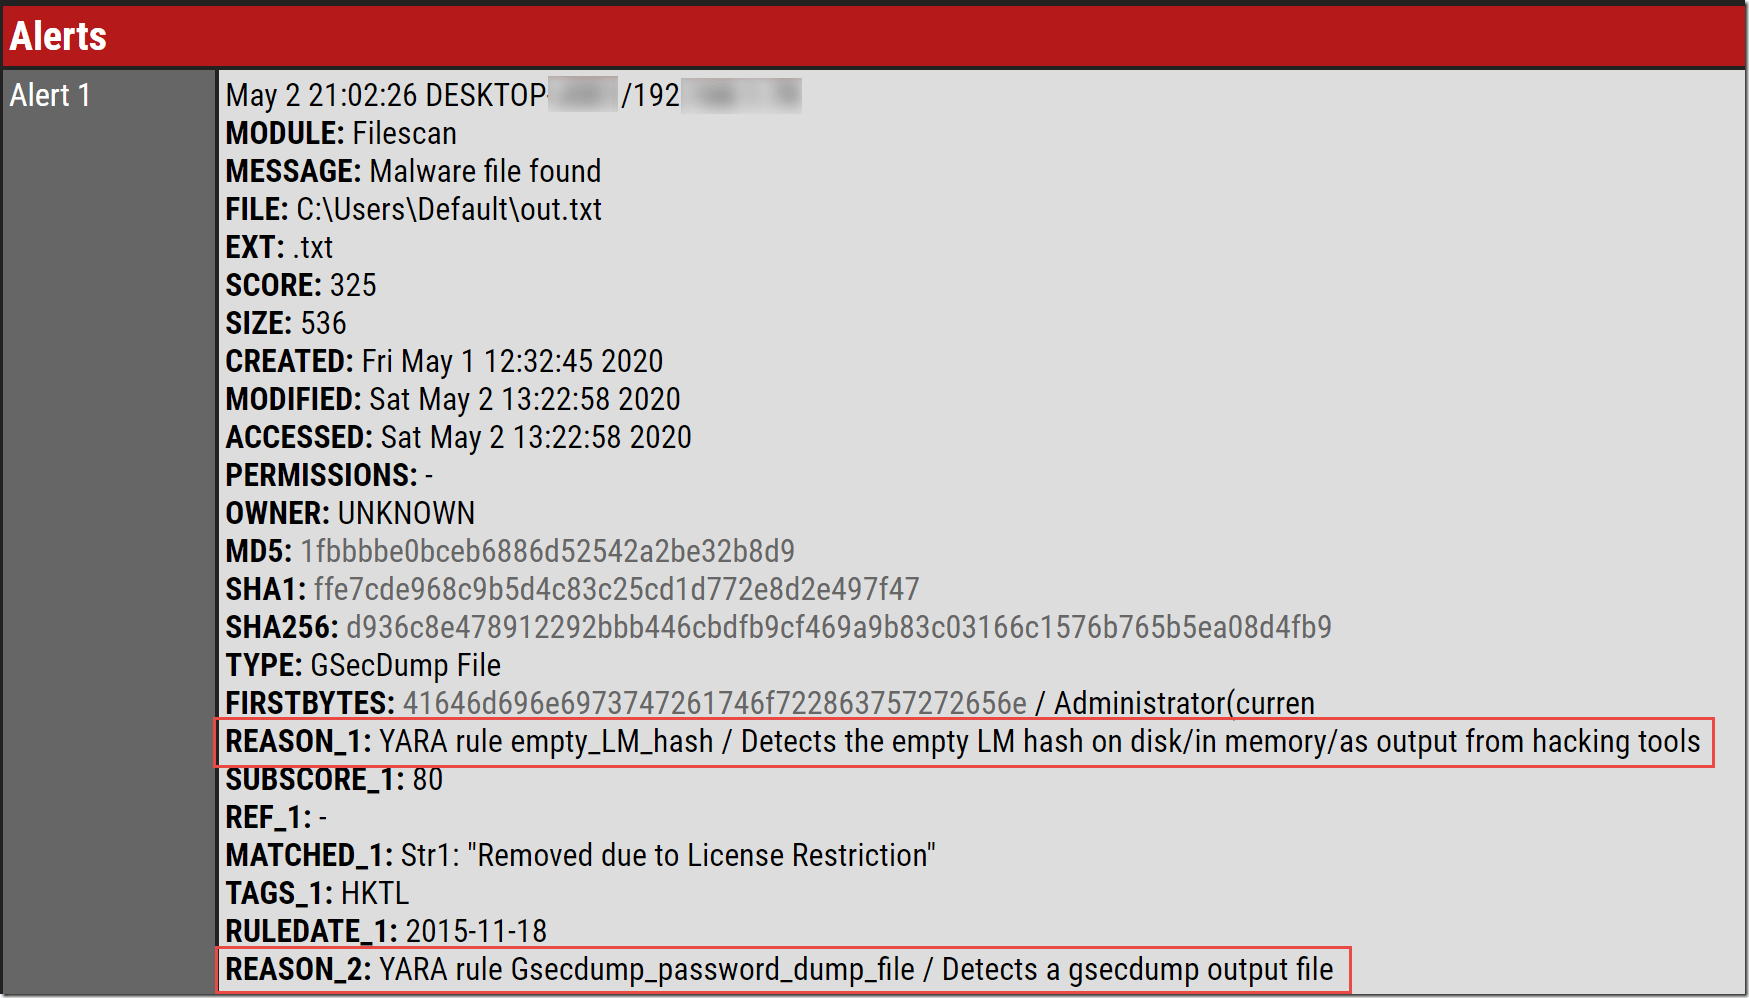This screenshot has height=998, width=1749.
Task: Click the file path C:\Users\Default\out.txt
Action: (449, 209)
